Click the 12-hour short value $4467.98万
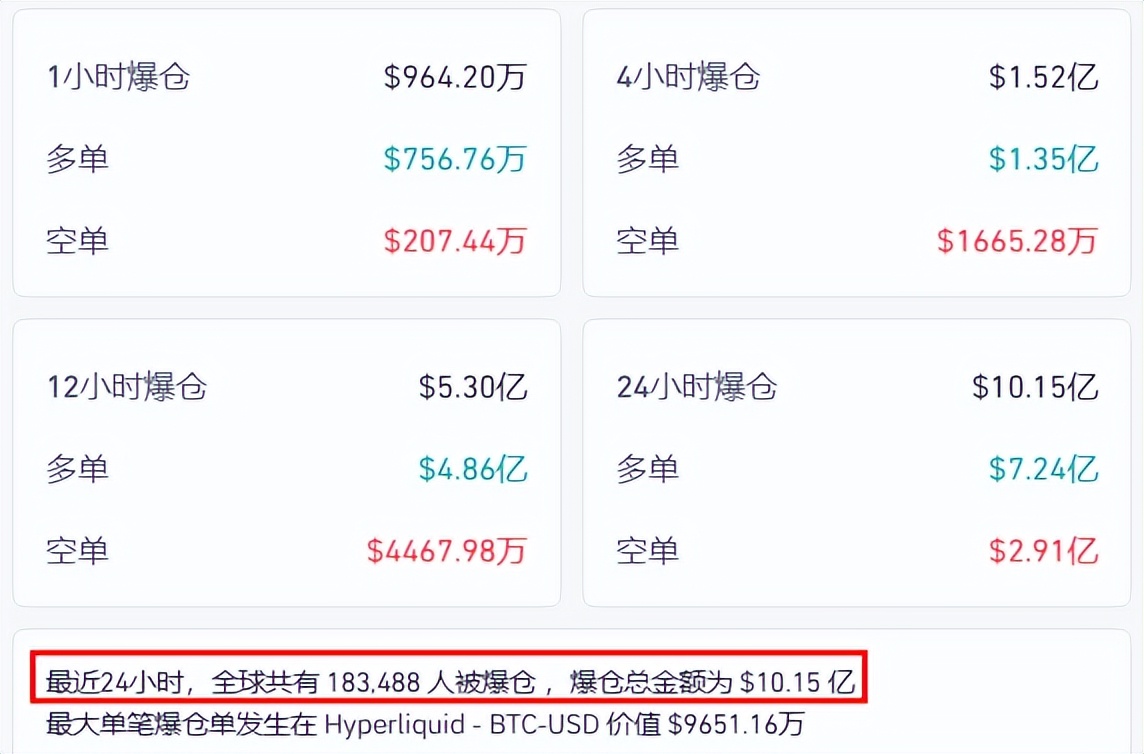The image size is (1144, 754). (x=447, y=550)
